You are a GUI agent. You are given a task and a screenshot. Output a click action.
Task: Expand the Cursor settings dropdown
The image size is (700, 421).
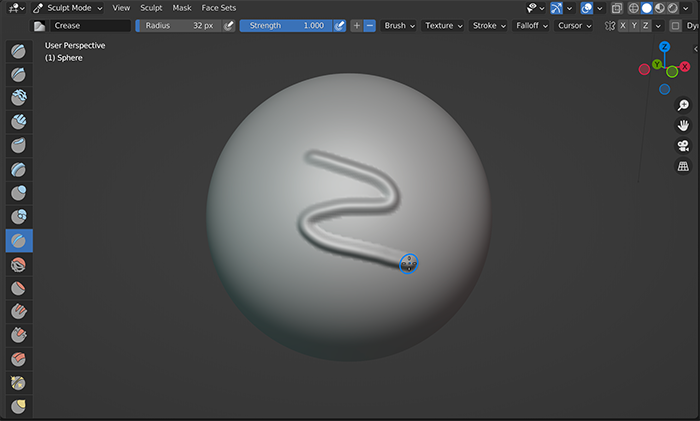[x=574, y=25]
